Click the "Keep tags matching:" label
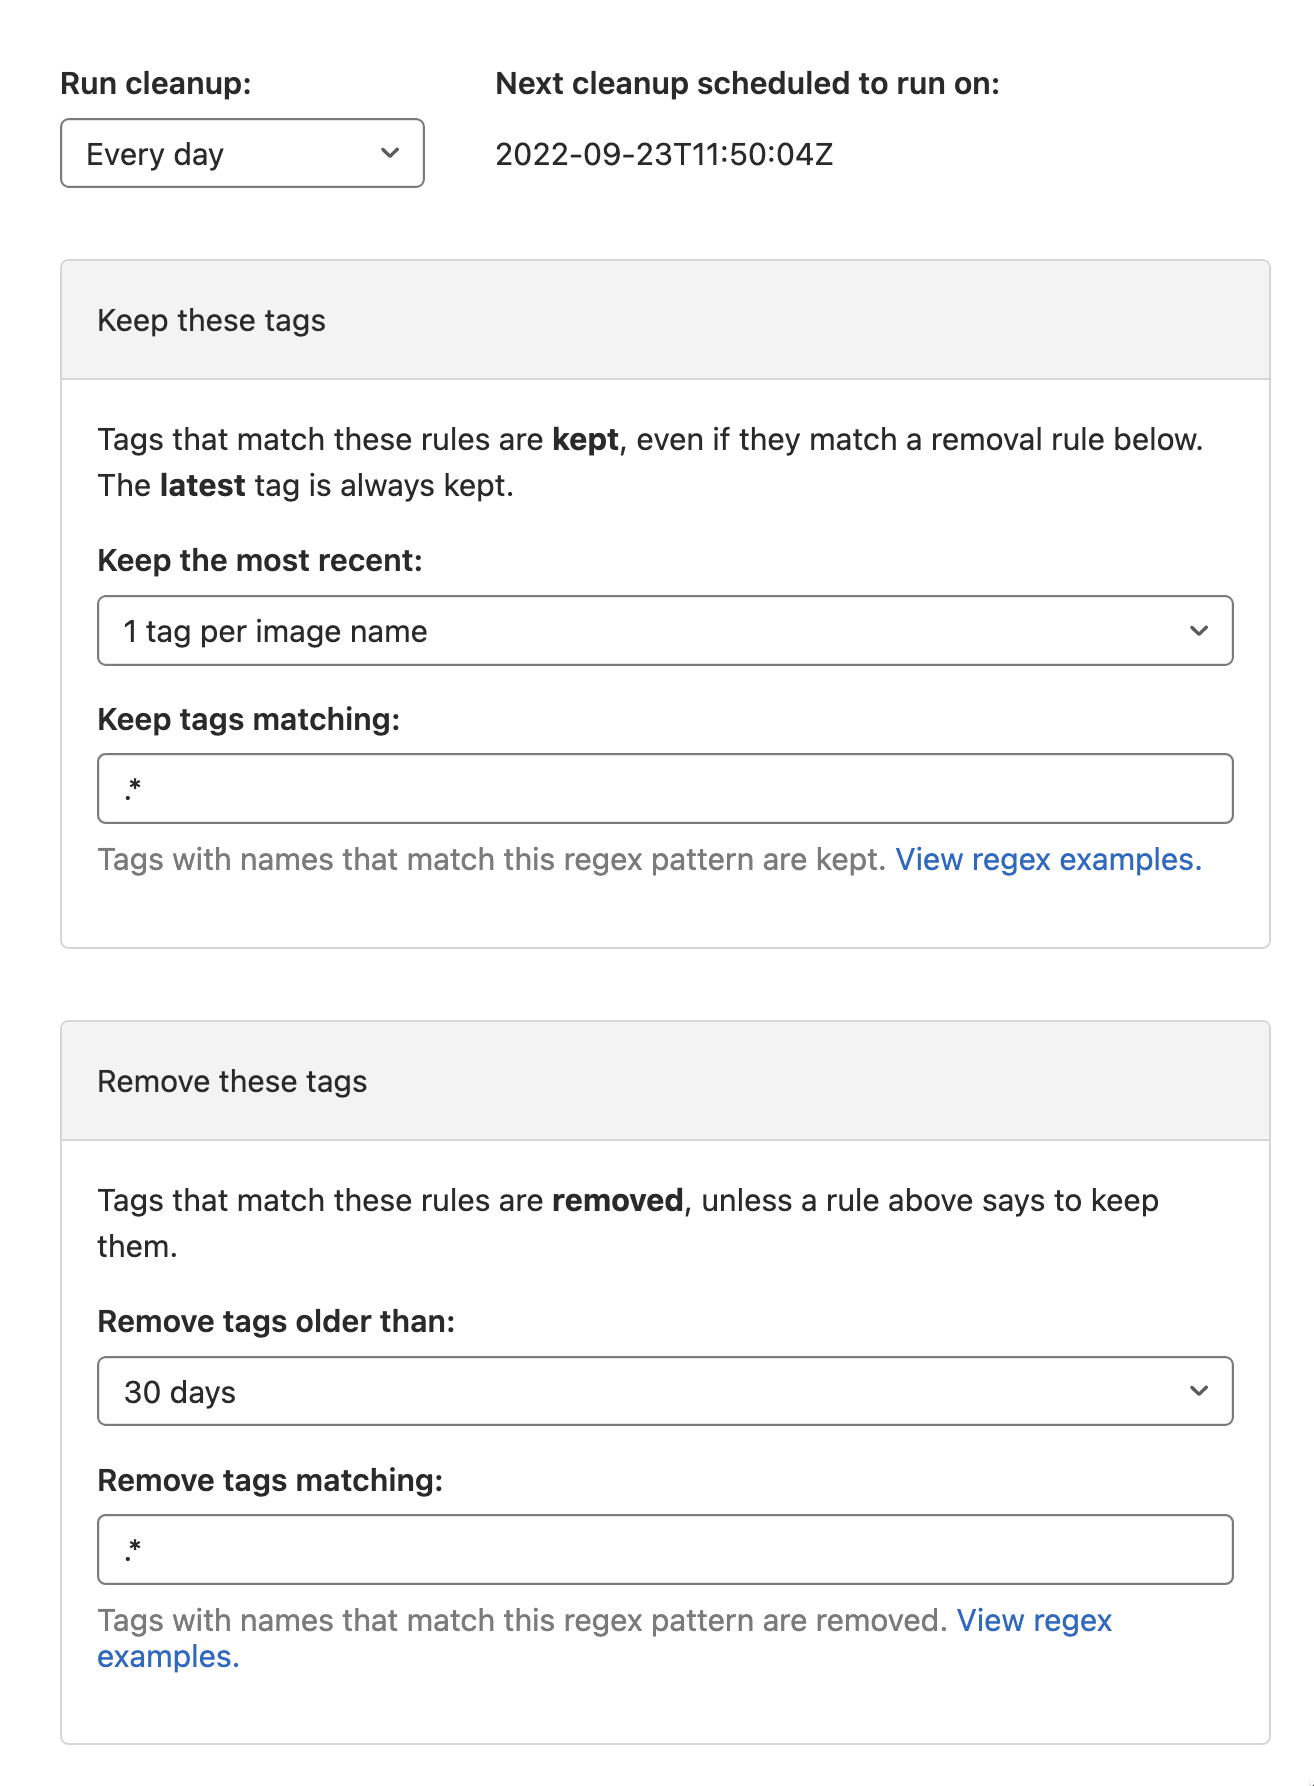 [248, 720]
